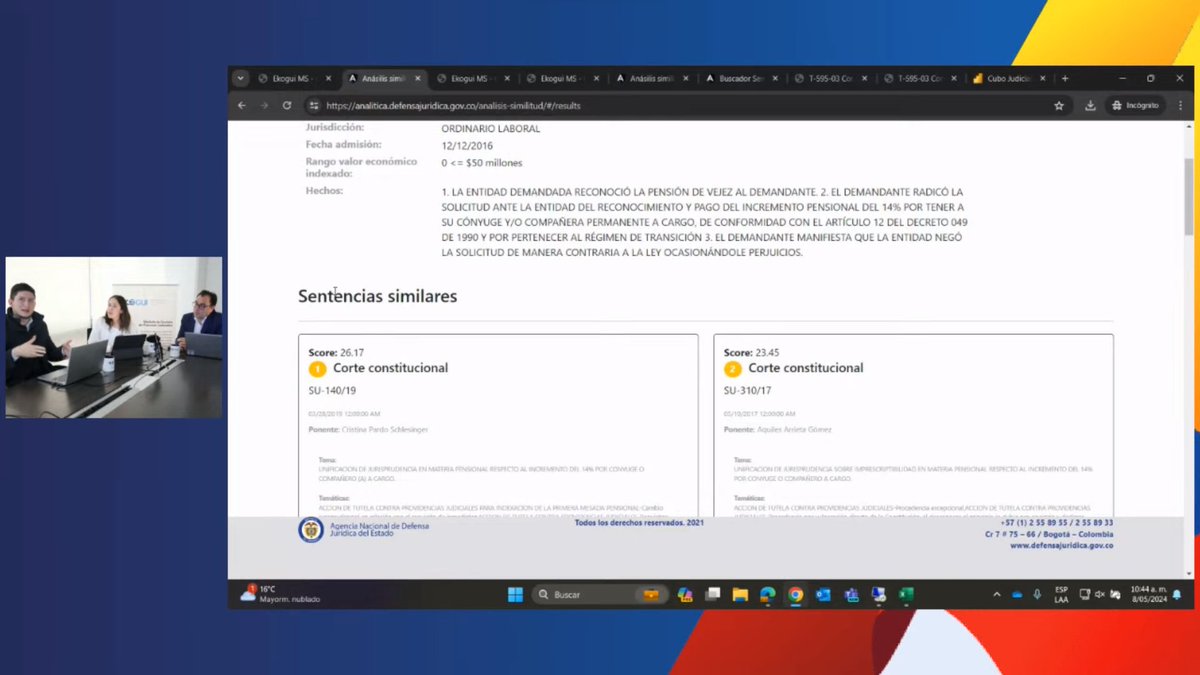Viewport: 1200px width, 675px height.
Task: Close the Cubo Judicial tab
Action: tap(1044, 78)
